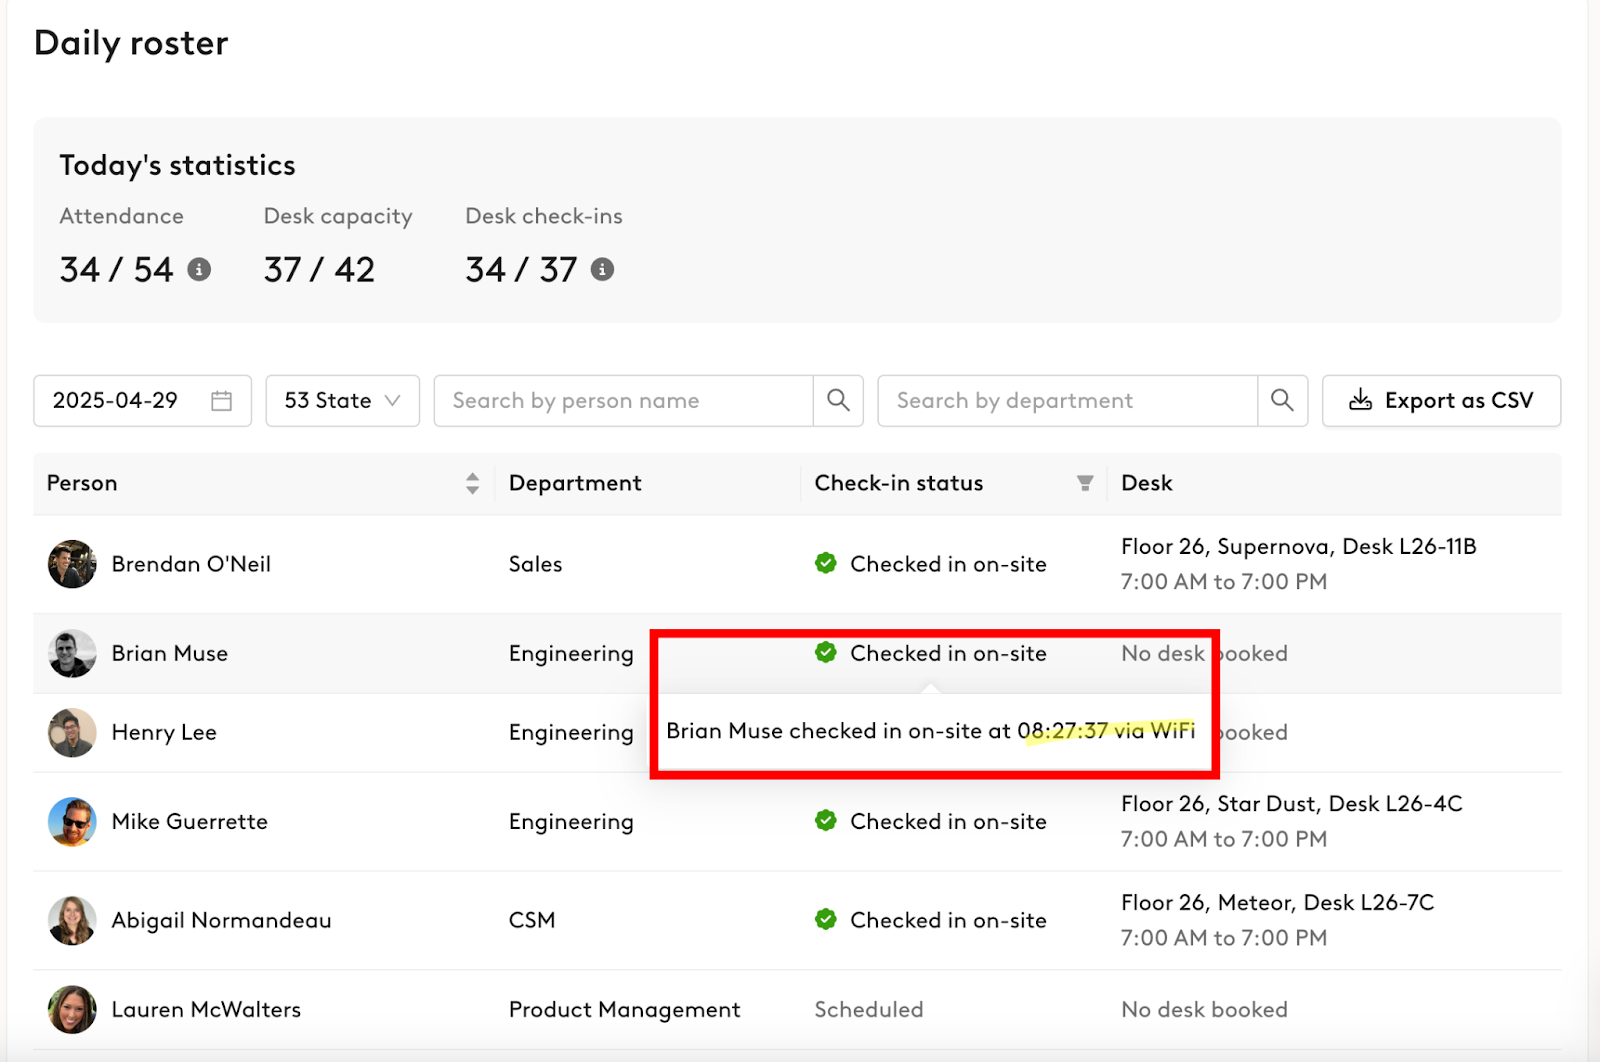Click the Desk check-ins info icon
Image resolution: width=1600 pixels, height=1062 pixels.
(x=602, y=269)
